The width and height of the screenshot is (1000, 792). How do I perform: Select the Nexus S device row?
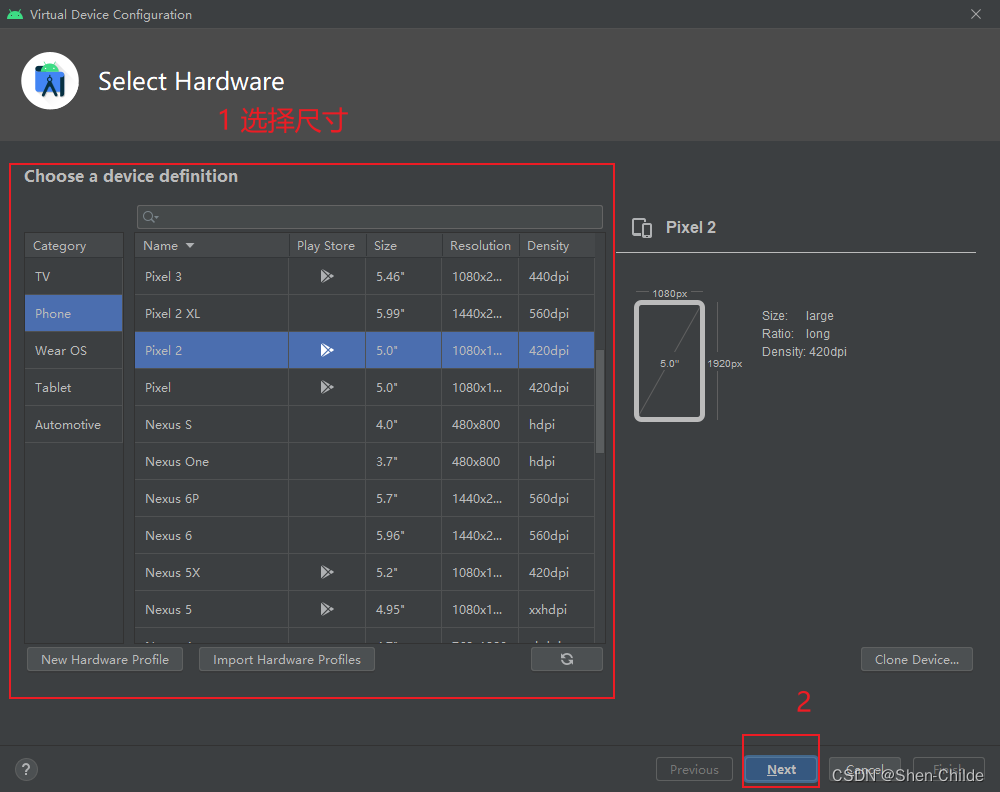click(x=365, y=424)
